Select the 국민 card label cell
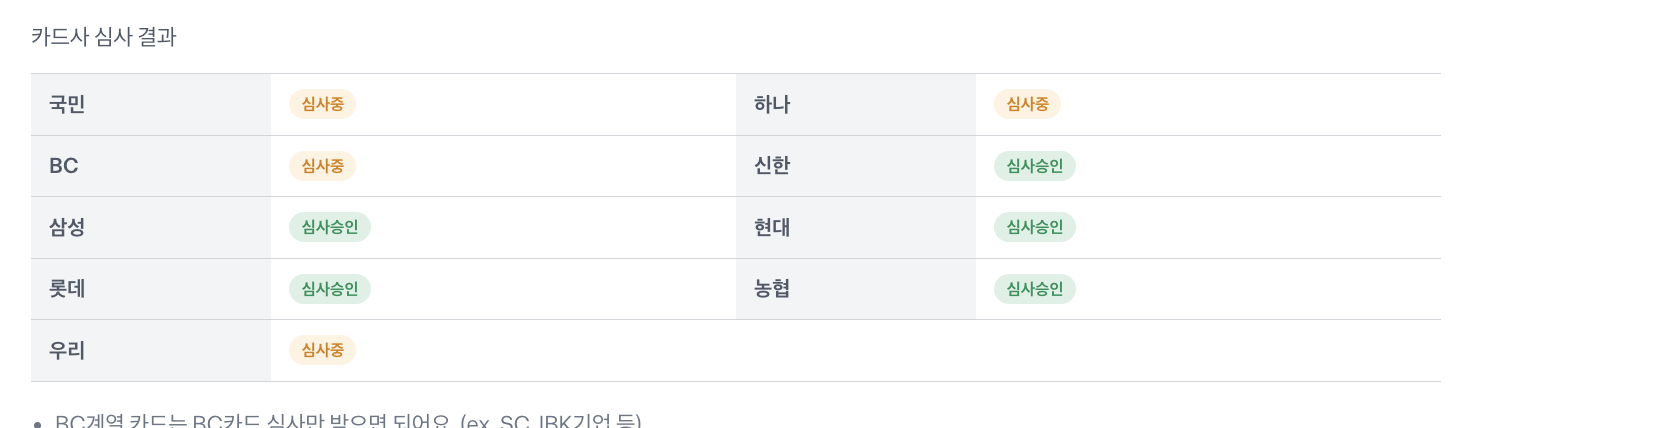This screenshot has height=428, width=1656. (x=68, y=104)
